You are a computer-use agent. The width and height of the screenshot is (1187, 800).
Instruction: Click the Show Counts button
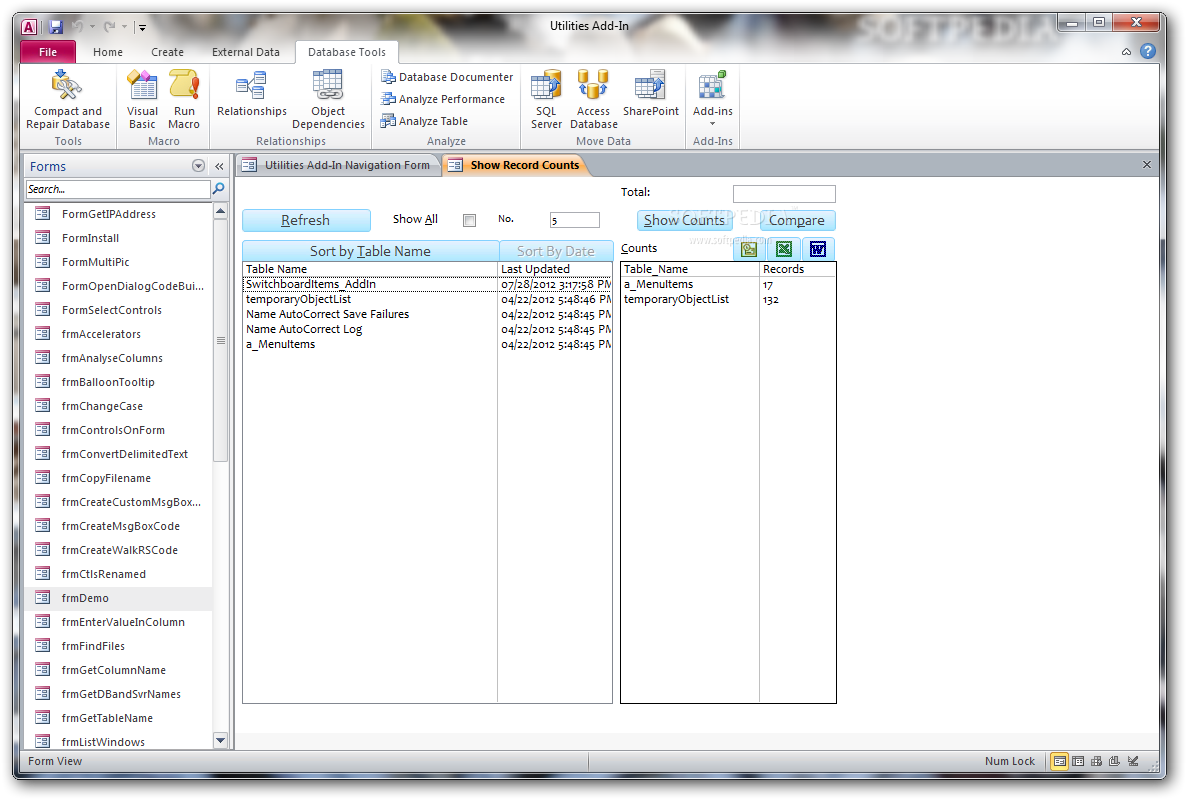(684, 220)
